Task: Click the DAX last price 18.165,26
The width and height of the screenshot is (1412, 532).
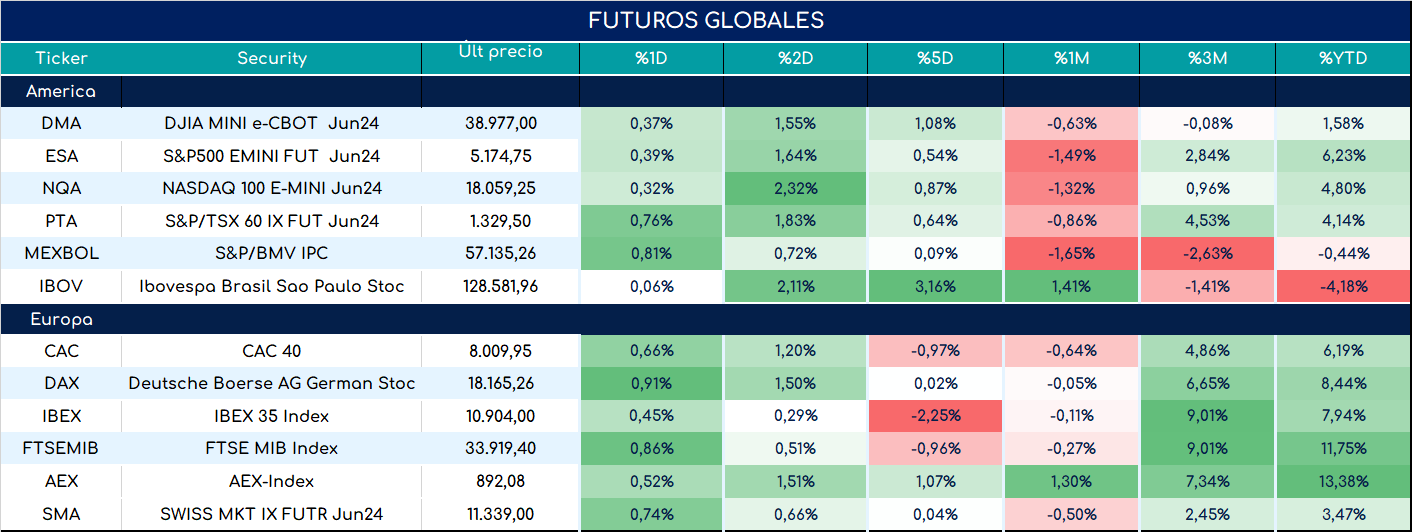Action: click(x=501, y=383)
